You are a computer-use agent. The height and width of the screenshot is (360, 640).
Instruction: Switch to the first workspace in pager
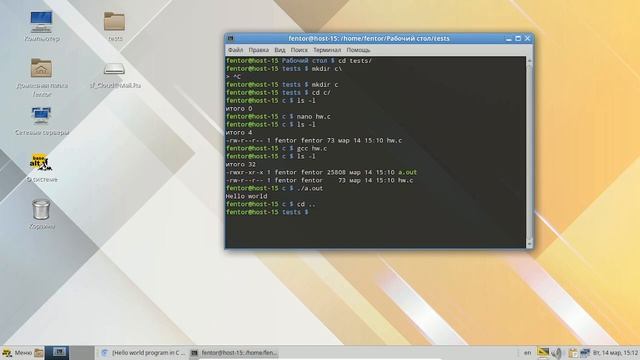pyautogui.click(x=56, y=353)
